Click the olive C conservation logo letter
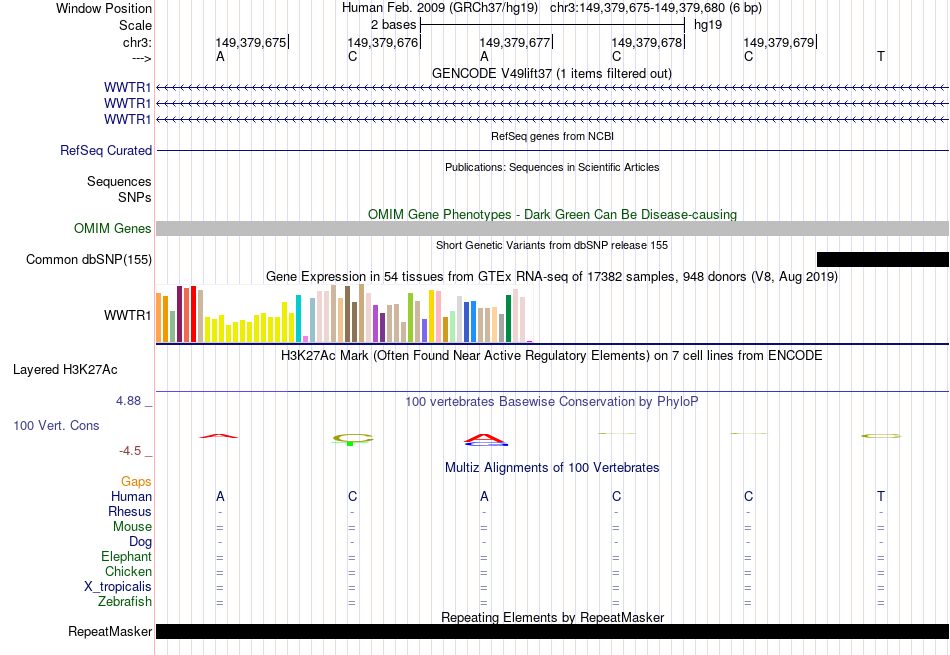The height and width of the screenshot is (655, 950). coord(352,438)
